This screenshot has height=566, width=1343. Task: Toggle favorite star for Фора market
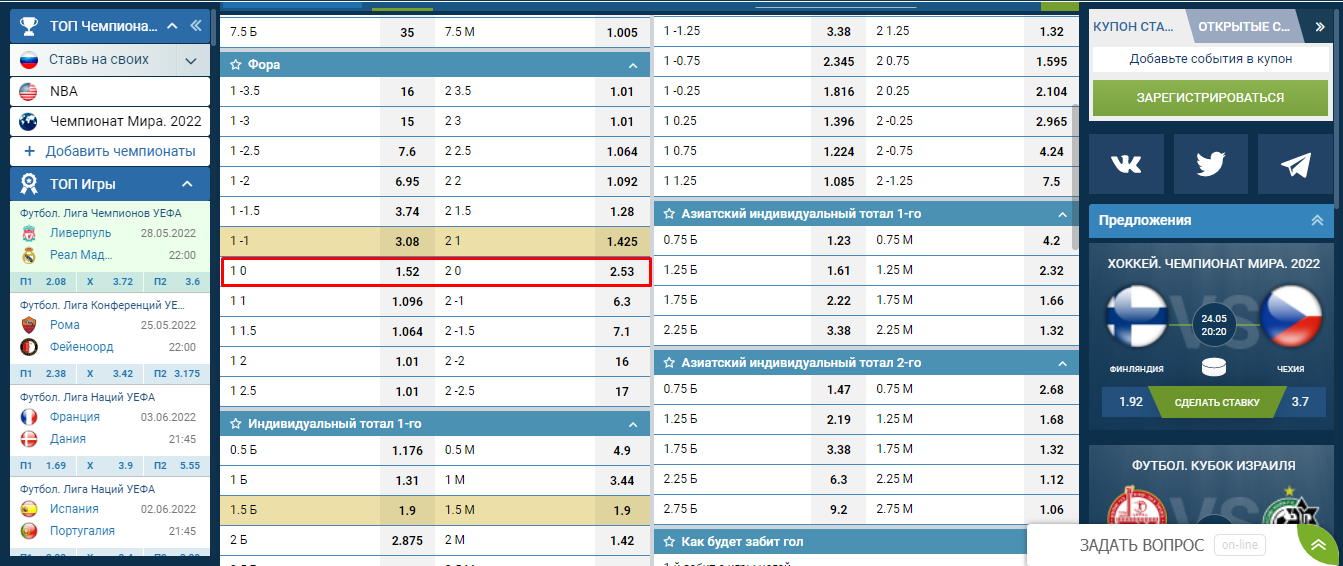click(236, 65)
